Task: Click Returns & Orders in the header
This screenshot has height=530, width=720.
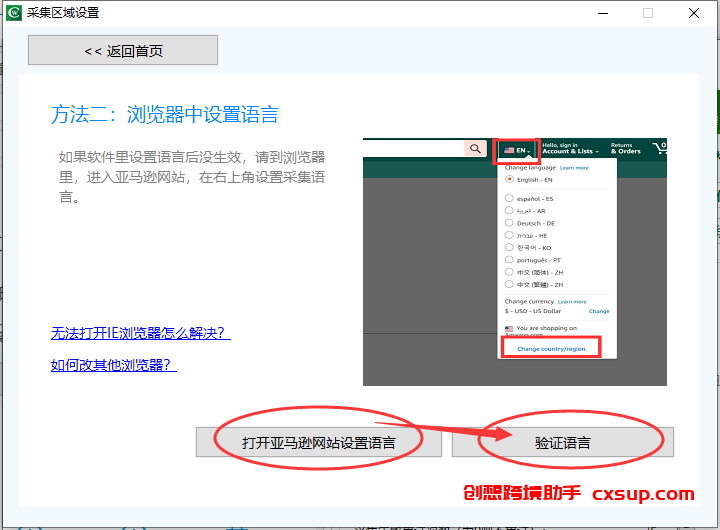Action: click(625, 148)
